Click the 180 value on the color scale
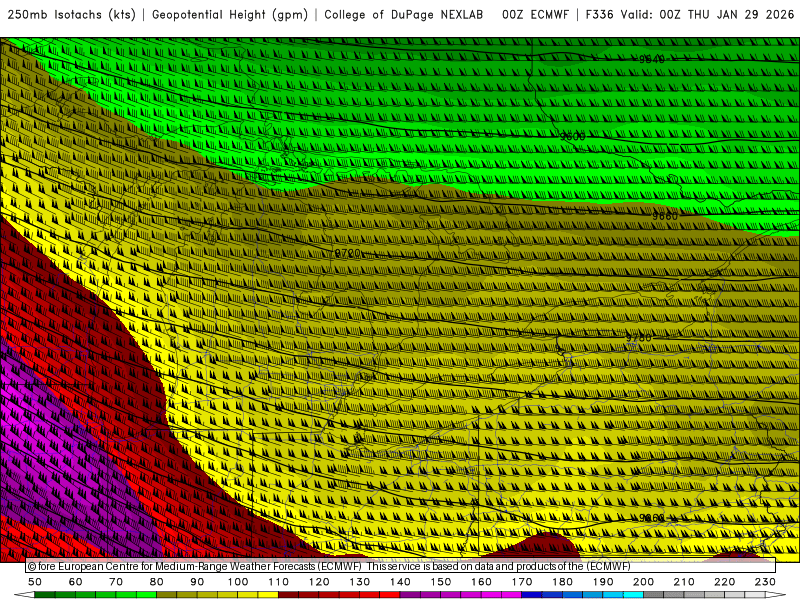This screenshot has width=800, height=600. 562,582
